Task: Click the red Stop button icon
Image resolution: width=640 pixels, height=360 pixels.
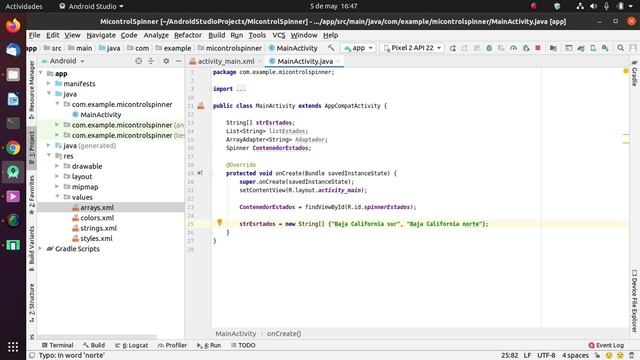Action: pyautogui.click(x=538, y=48)
